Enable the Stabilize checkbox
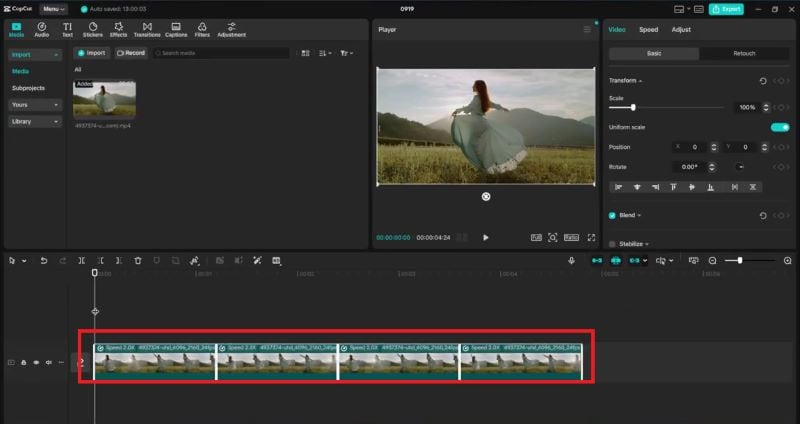Image resolution: width=800 pixels, height=424 pixels. click(x=612, y=244)
